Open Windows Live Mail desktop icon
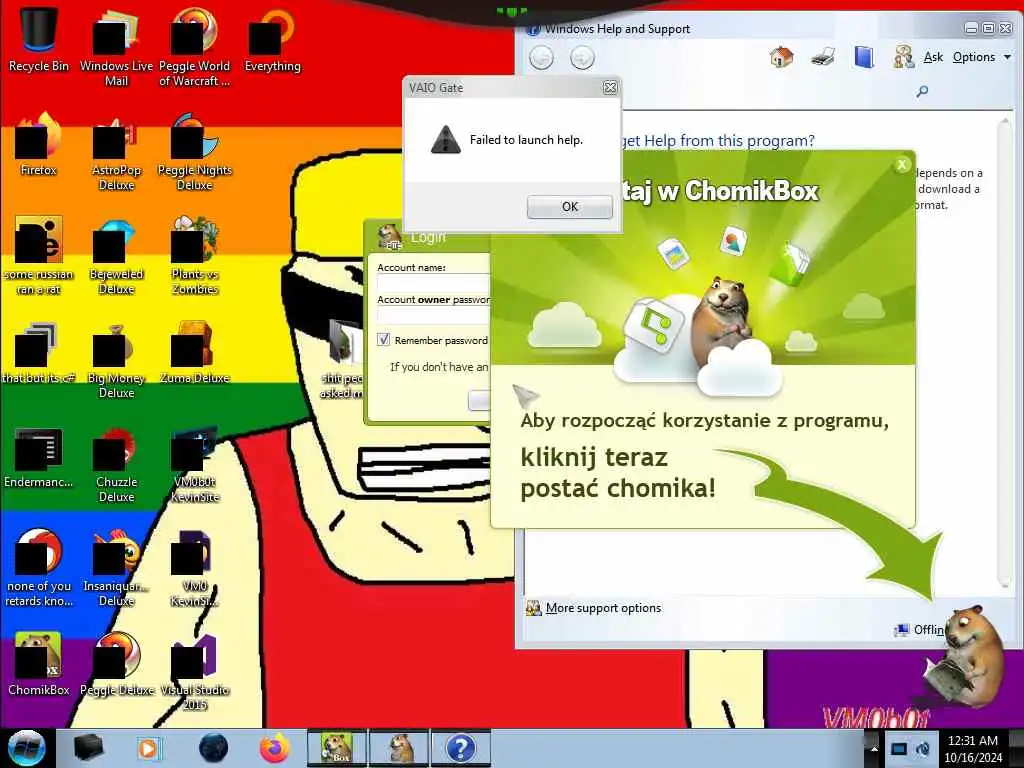 pos(116,47)
